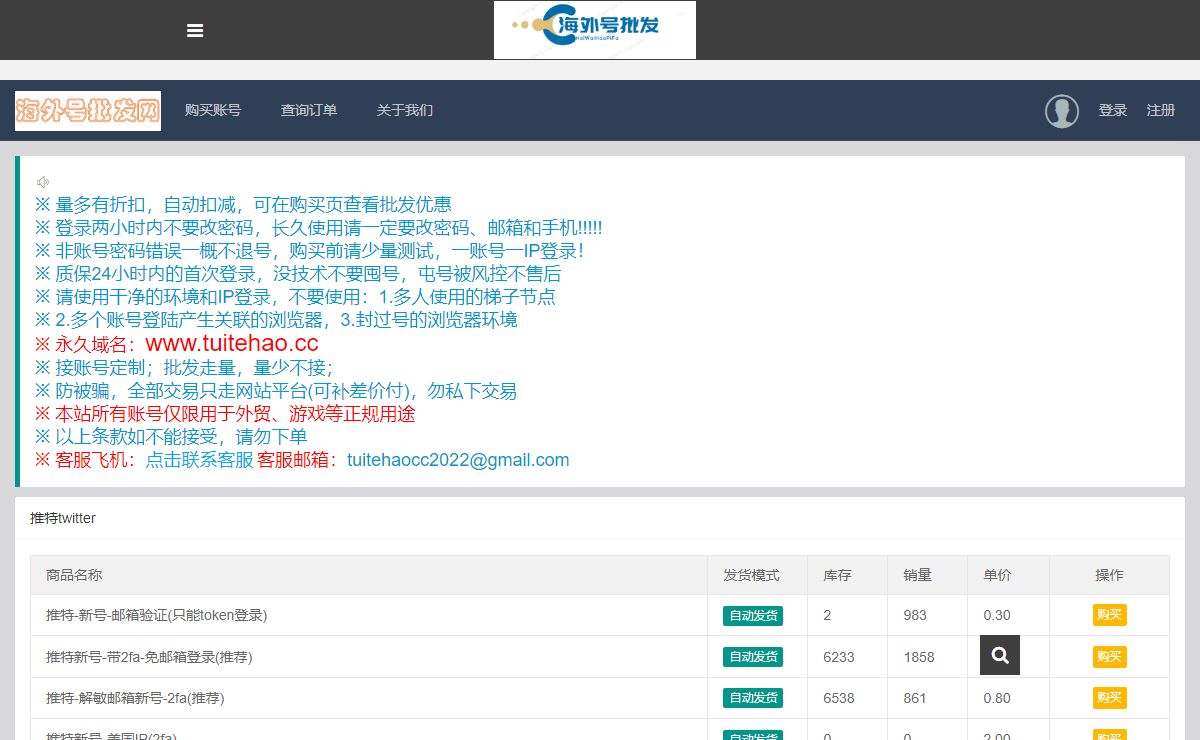Image resolution: width=1200 pixels, height=740 pixels.
Task: Select product 推特-新号-邮箱验证(只能token登录)
Action: click(x=157, y=615)
